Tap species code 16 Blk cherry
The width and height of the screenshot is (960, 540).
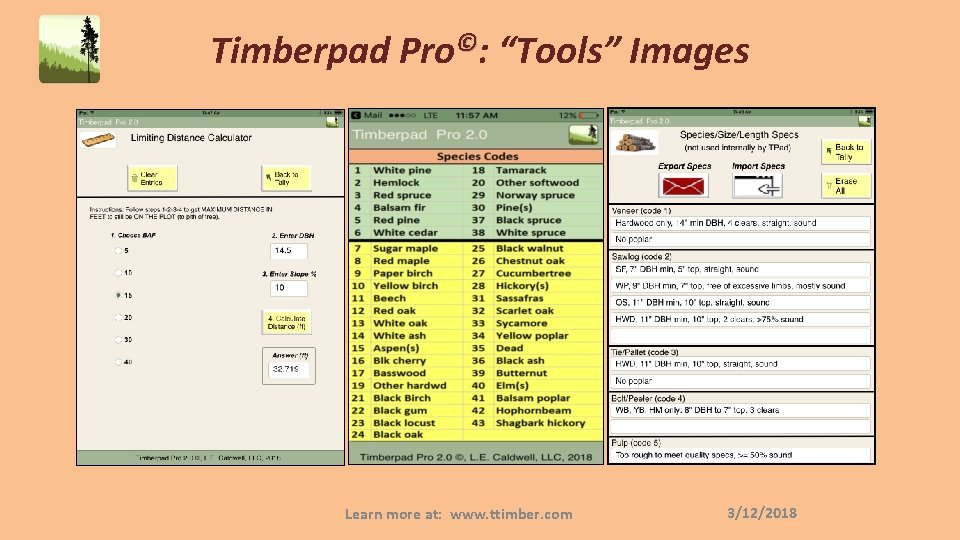point(406,361)
